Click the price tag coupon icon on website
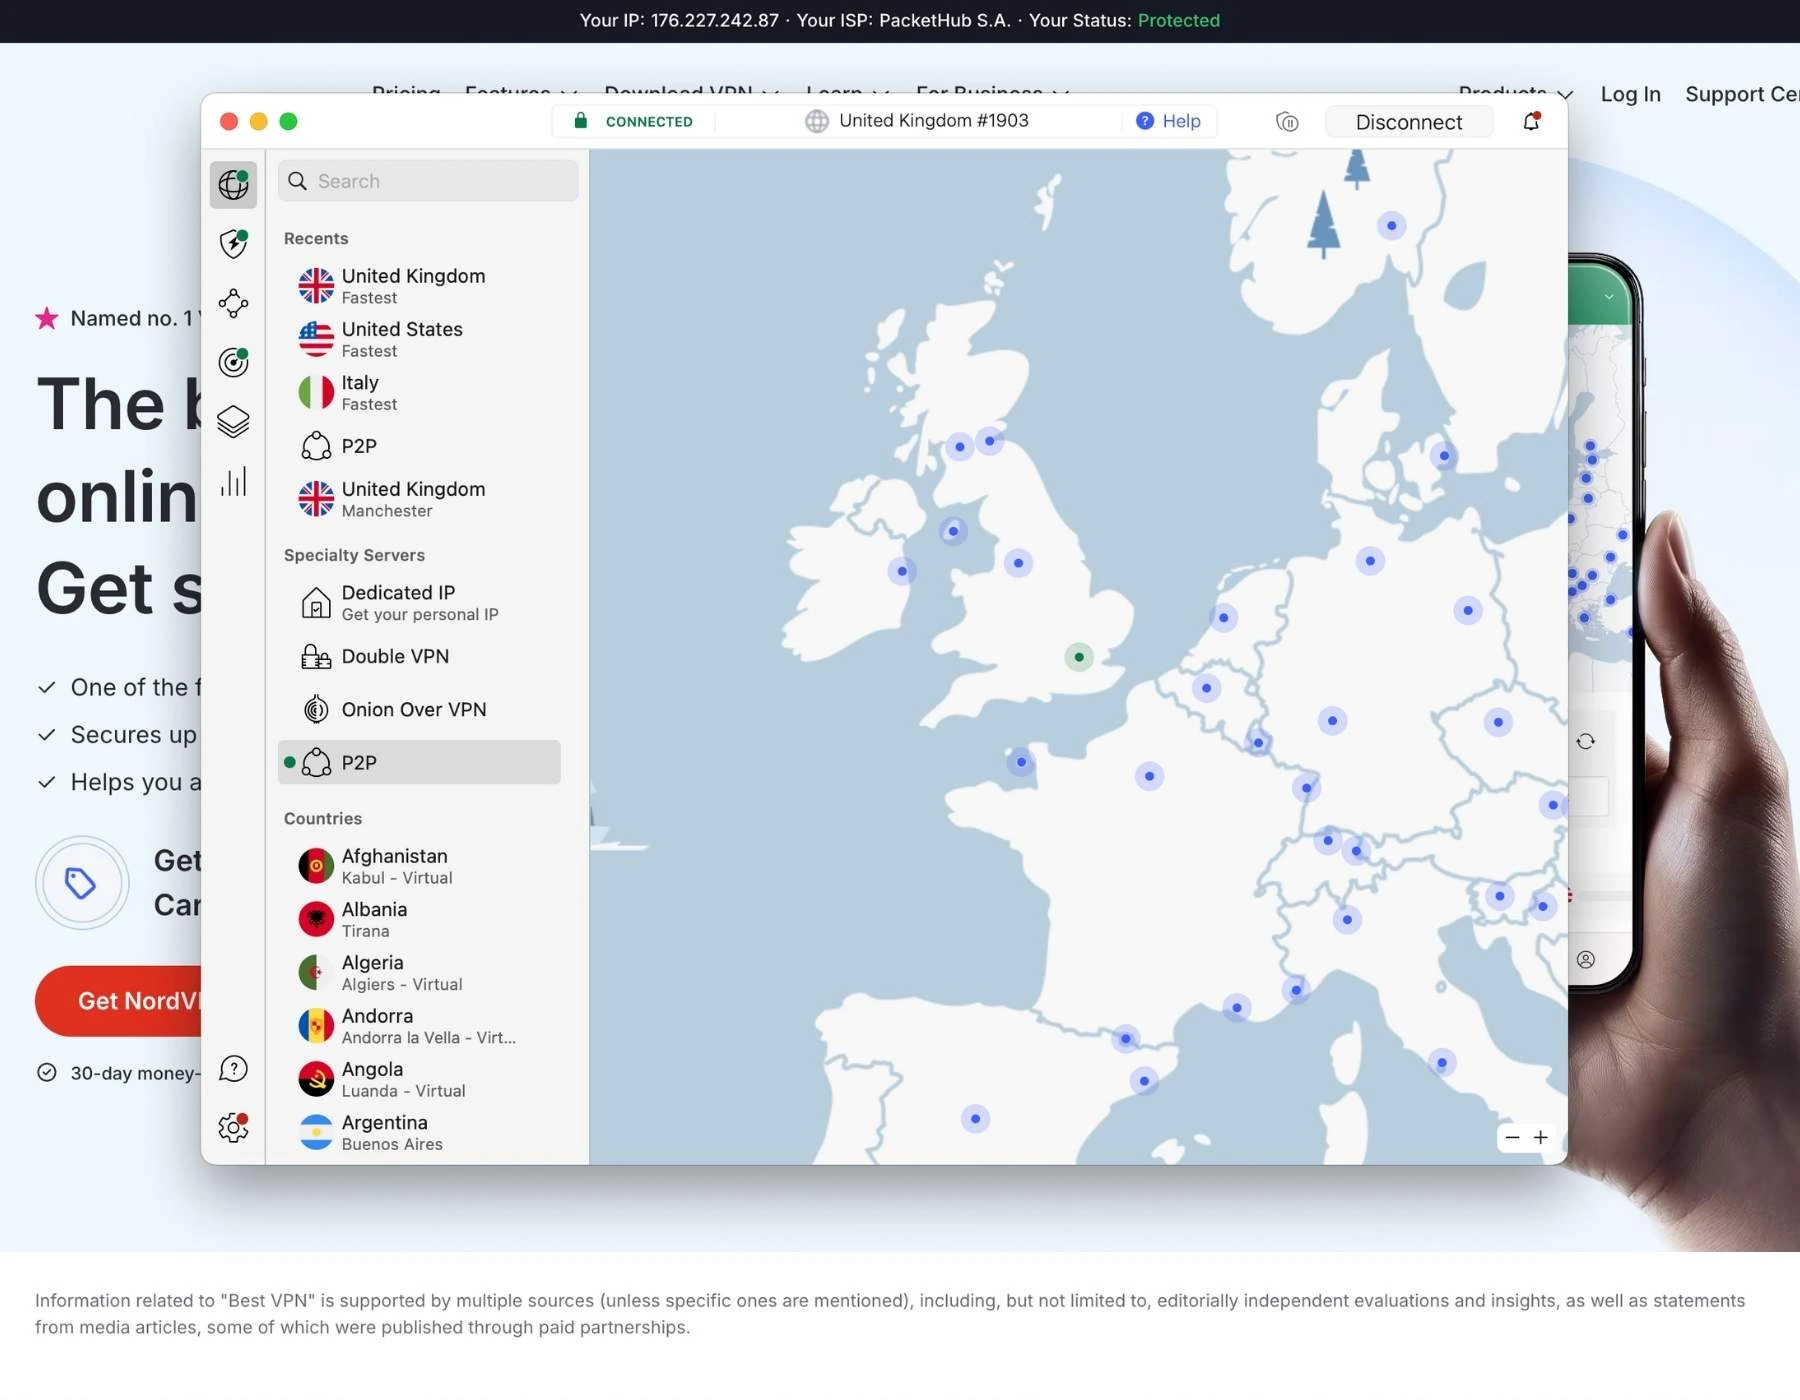 81,883
